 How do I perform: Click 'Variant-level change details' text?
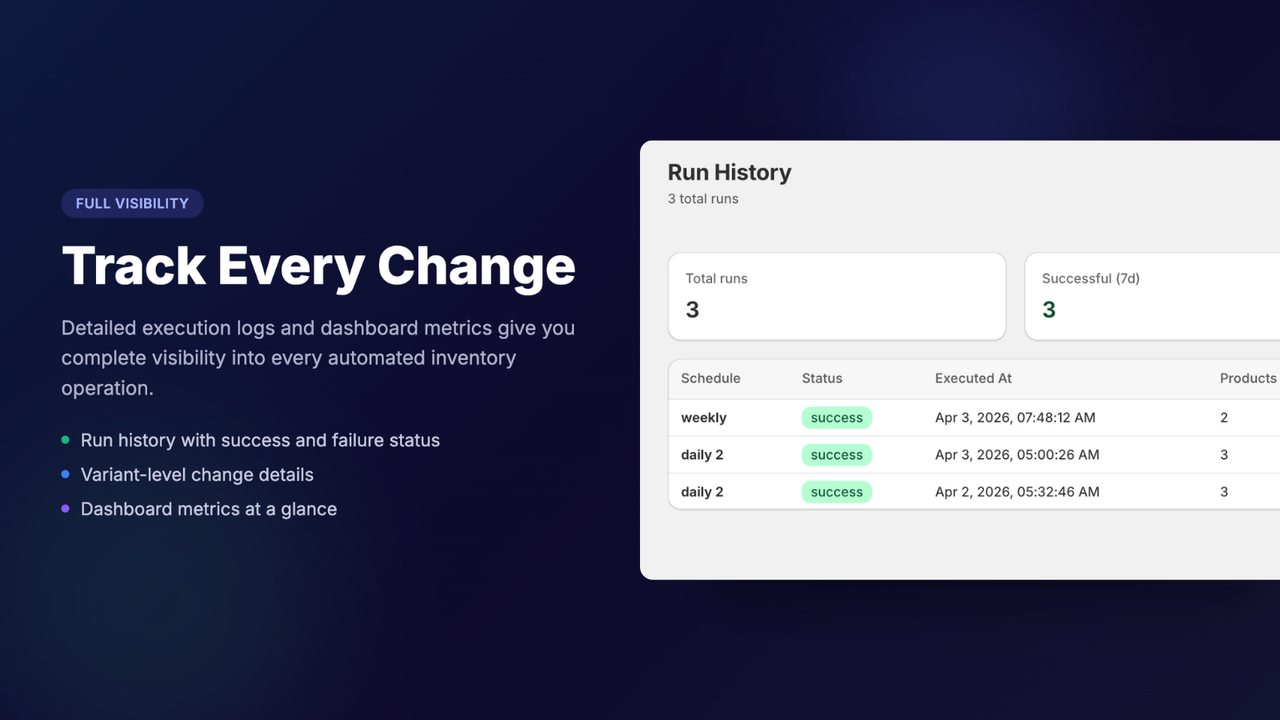[x=197, y=475]
